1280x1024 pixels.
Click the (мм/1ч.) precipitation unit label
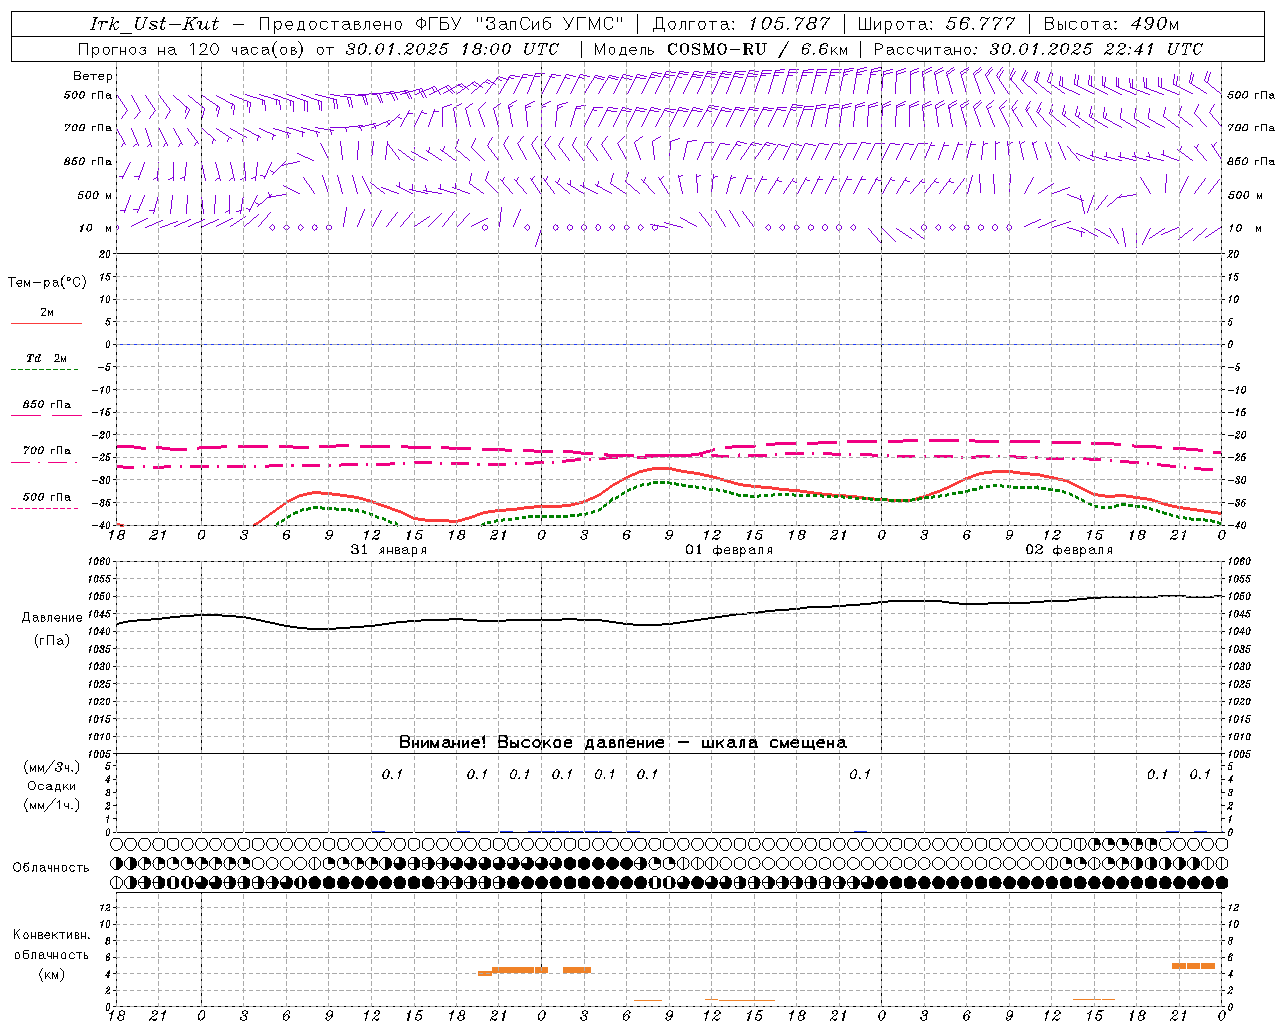(x=52, y=805)
